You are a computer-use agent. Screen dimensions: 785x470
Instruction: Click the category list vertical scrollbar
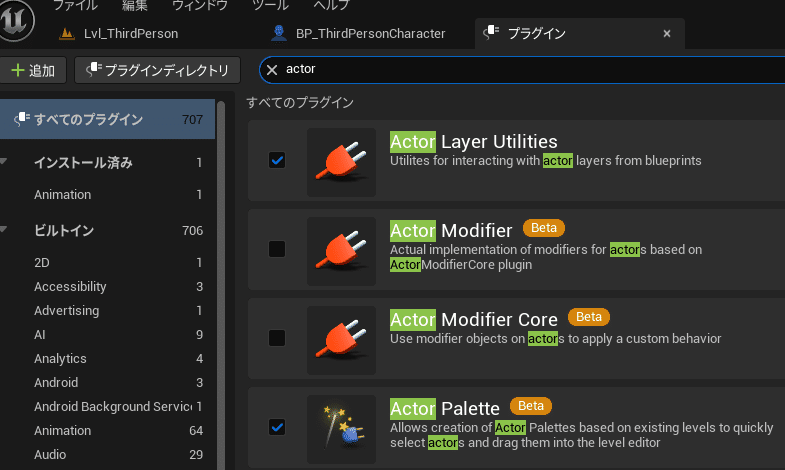[x=221, y=285]
